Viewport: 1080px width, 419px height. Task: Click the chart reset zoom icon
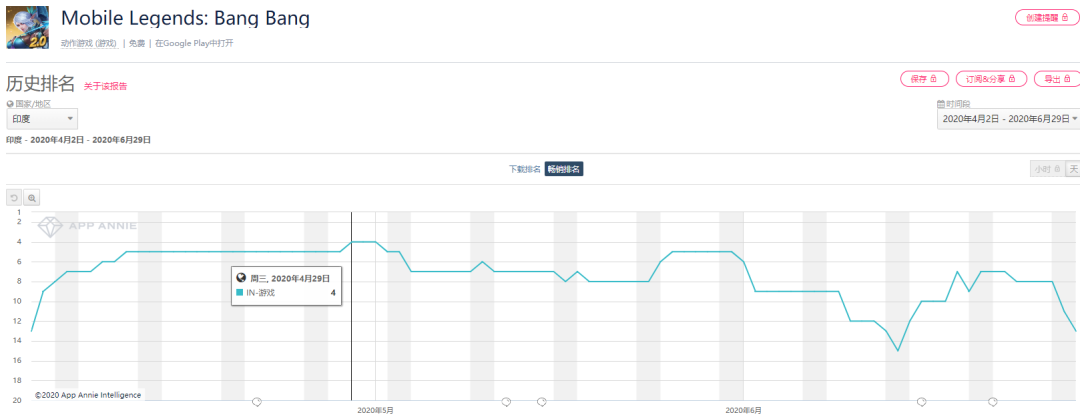[14, 197]
